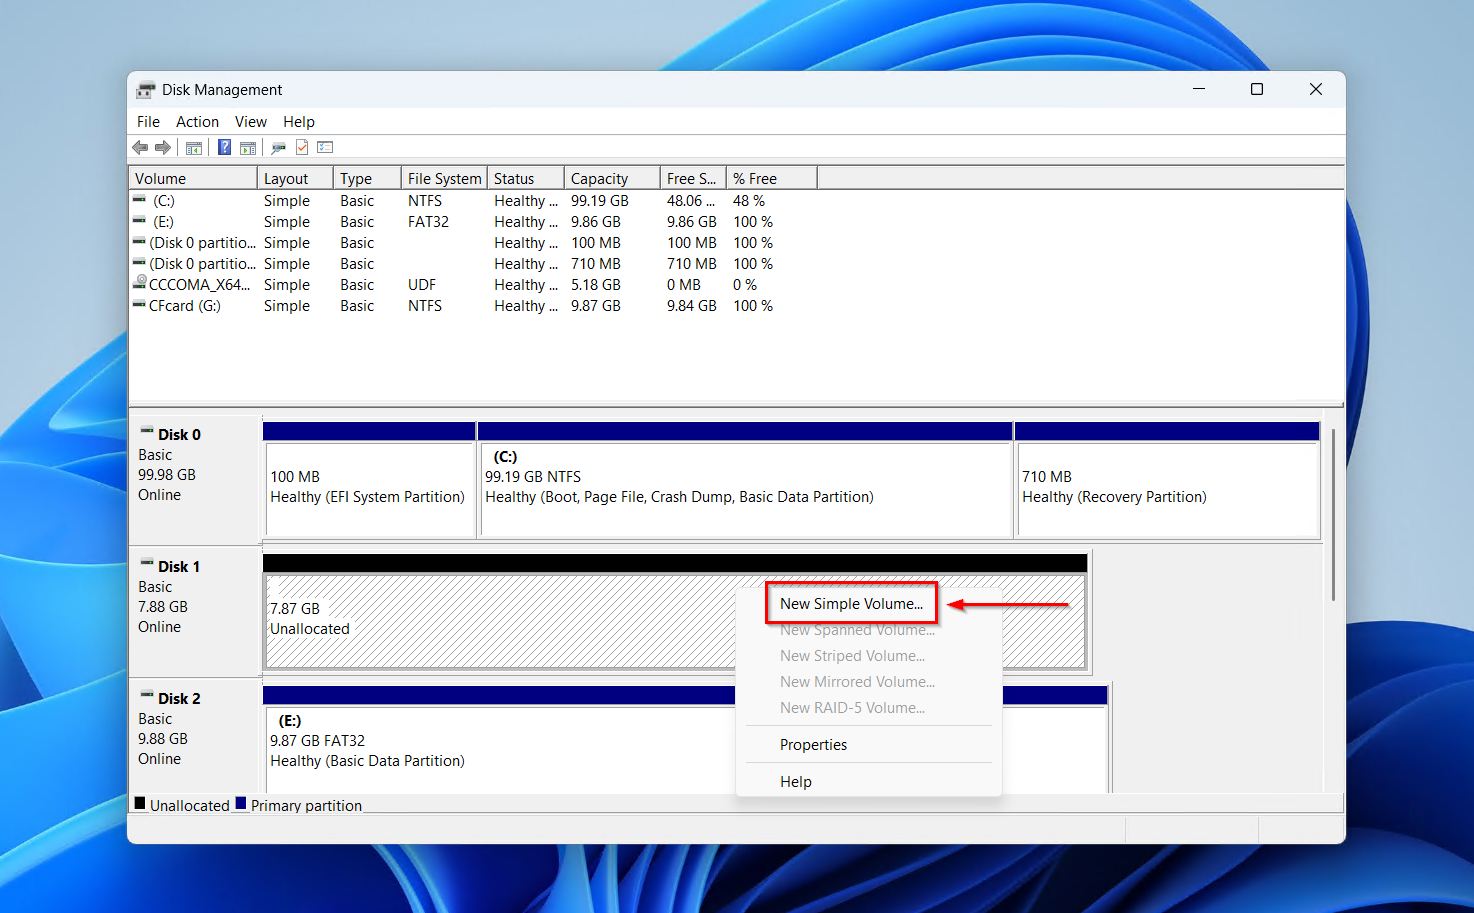Image resolution: width=1474 pixels, height=913 pixels.
Task: Click the checklist settings toolbar icon
Action: click(325, 148)
